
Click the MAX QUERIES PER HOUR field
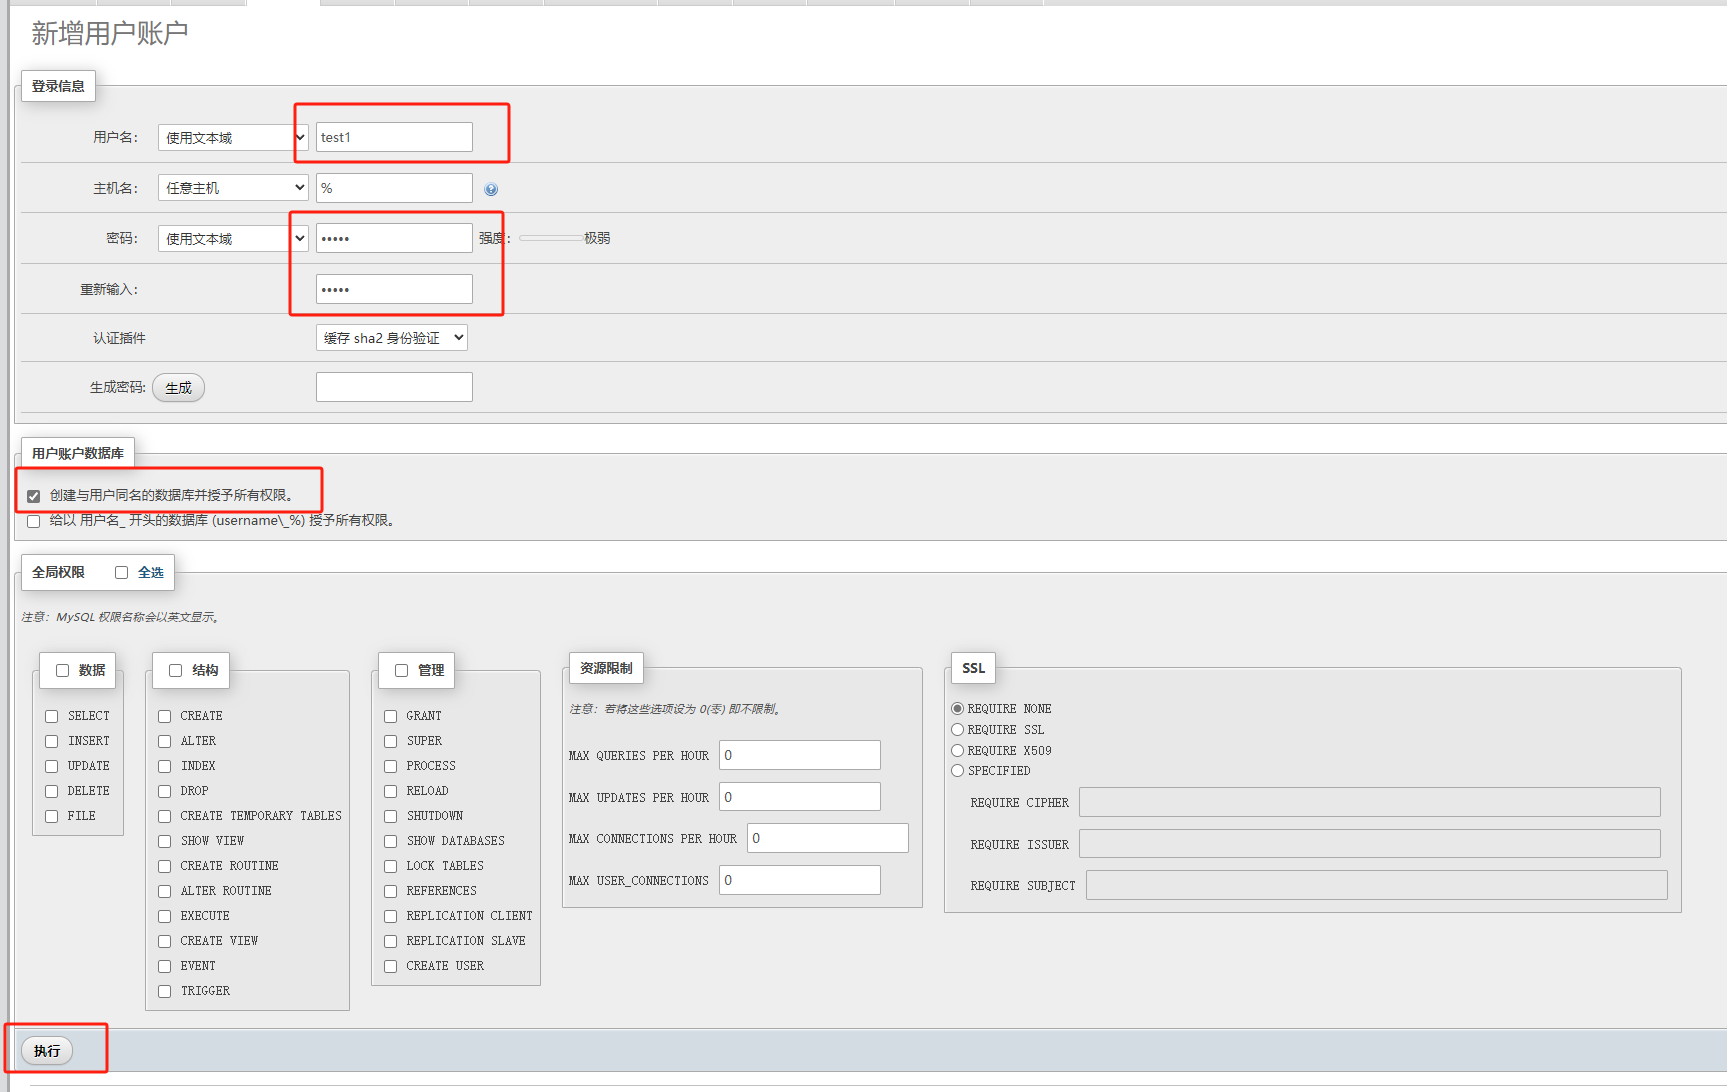coord(799,755)
